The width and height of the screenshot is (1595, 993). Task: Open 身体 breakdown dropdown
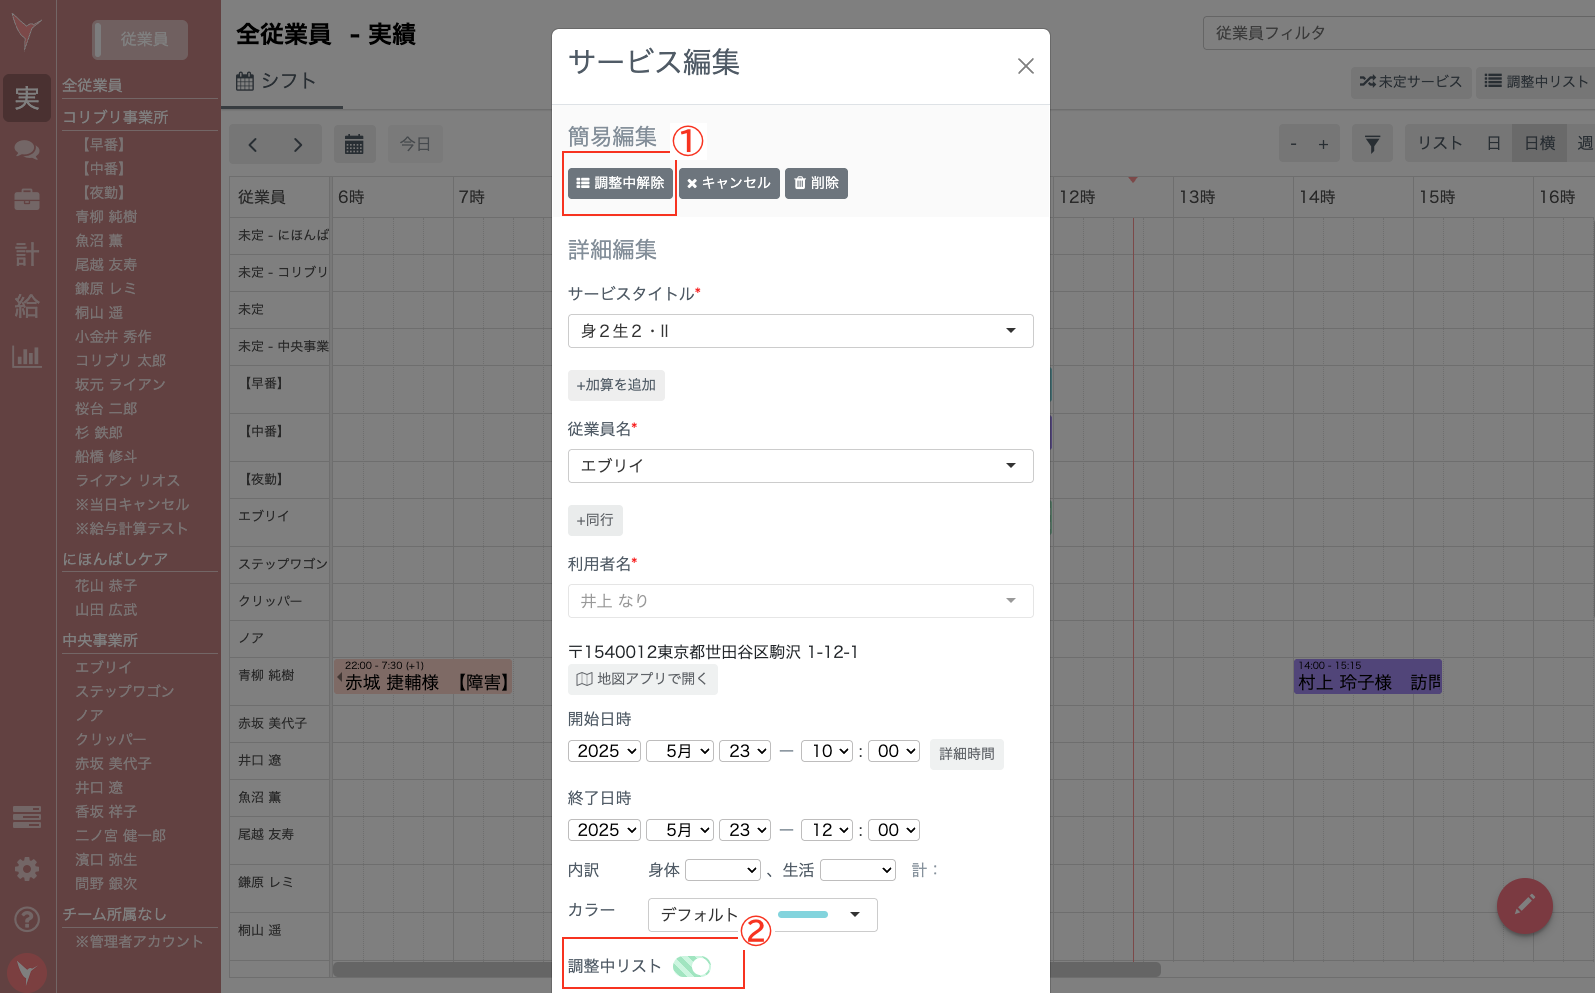pyautogui.click(x=723, y=870)
